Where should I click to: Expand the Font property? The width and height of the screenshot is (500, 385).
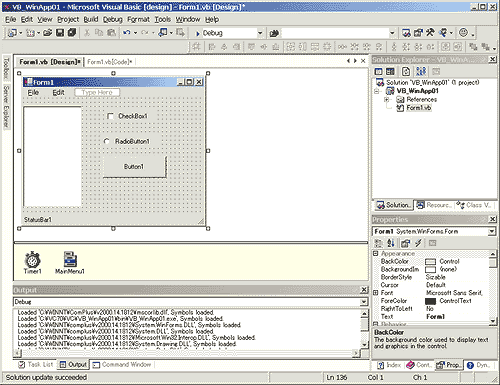click(375, 293)
